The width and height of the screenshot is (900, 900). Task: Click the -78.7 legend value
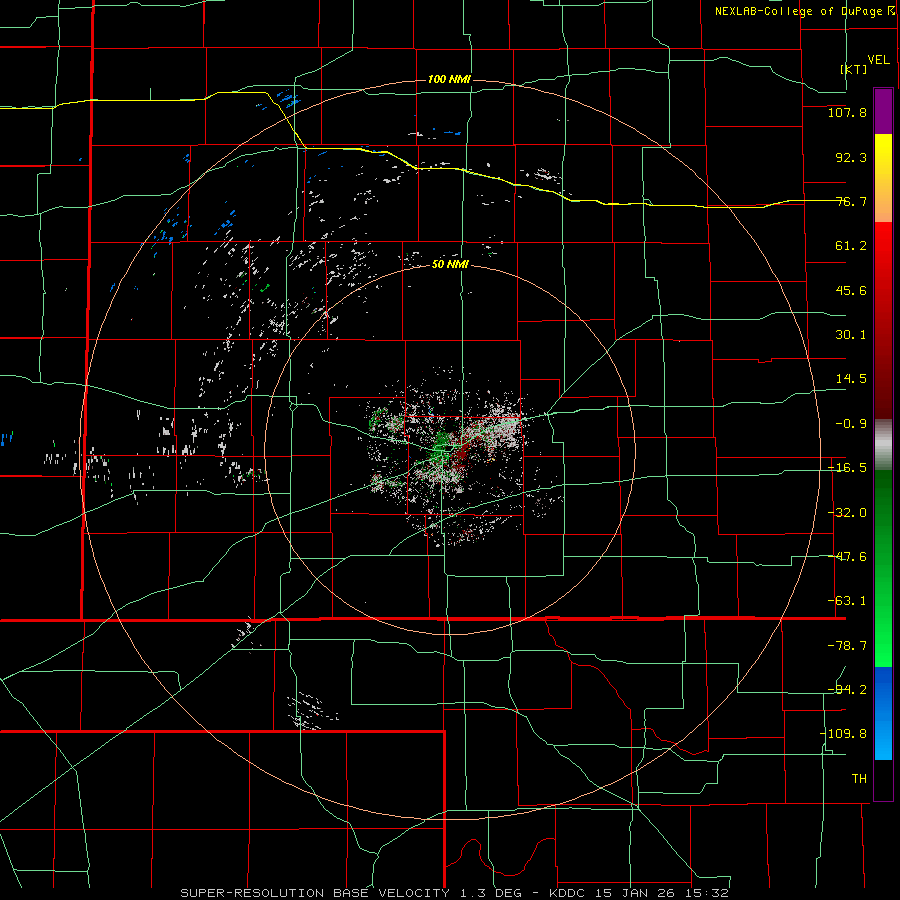point(847,646)
